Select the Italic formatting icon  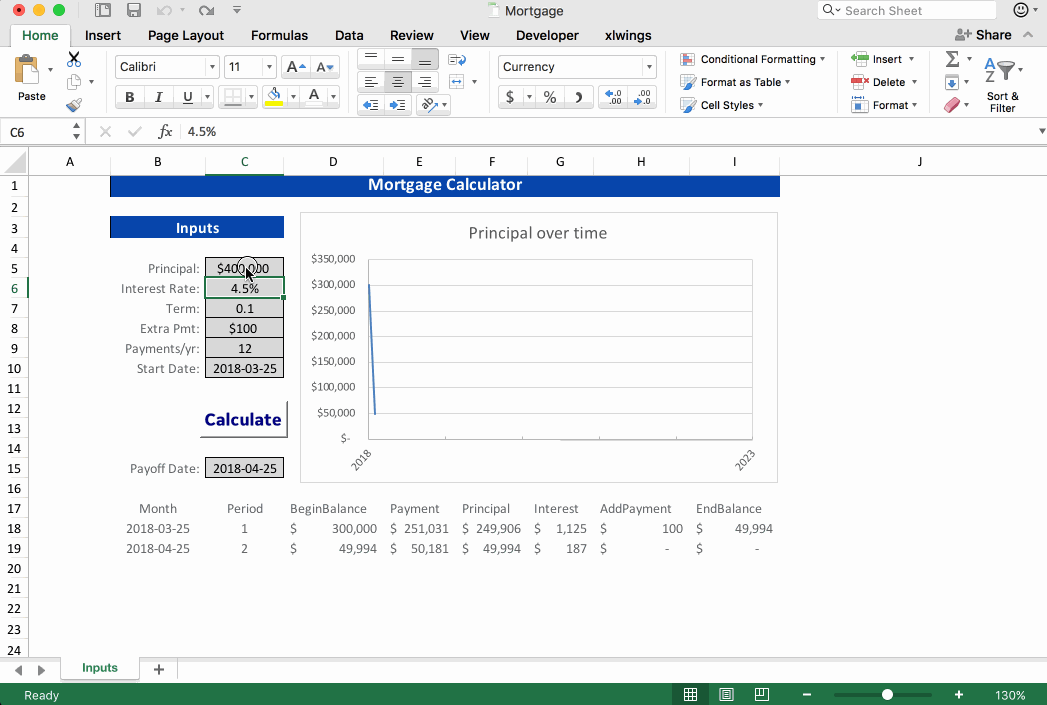coord(158,96)
